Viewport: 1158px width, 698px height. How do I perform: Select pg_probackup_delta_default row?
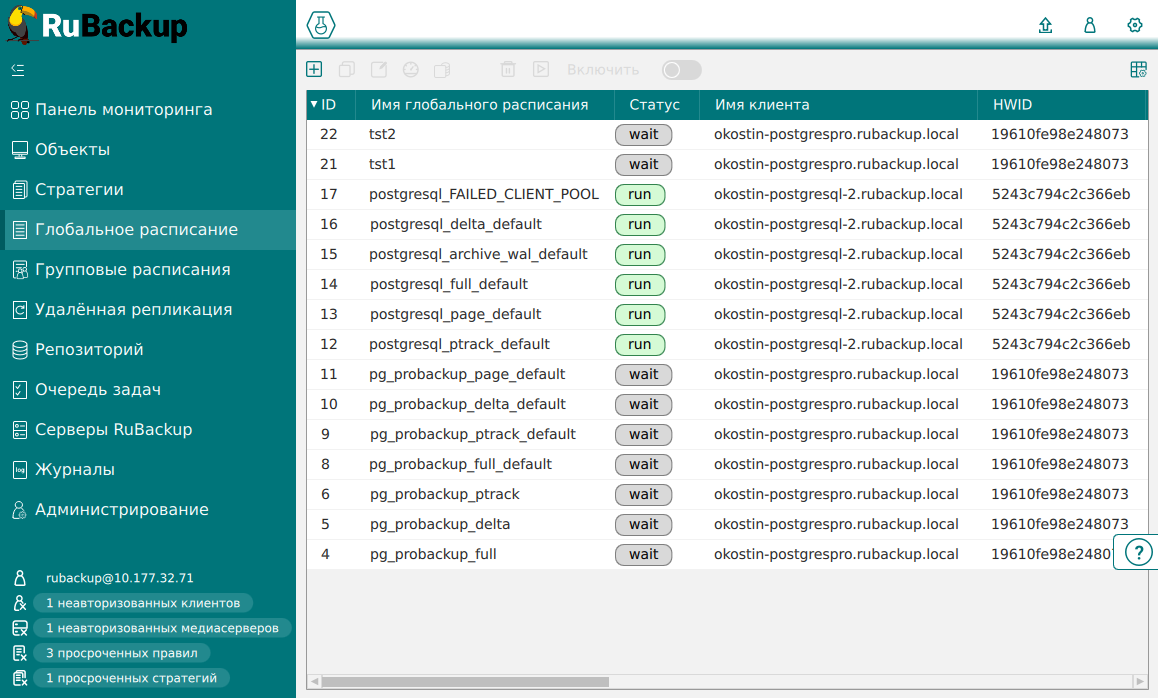(x=727, y=405)
